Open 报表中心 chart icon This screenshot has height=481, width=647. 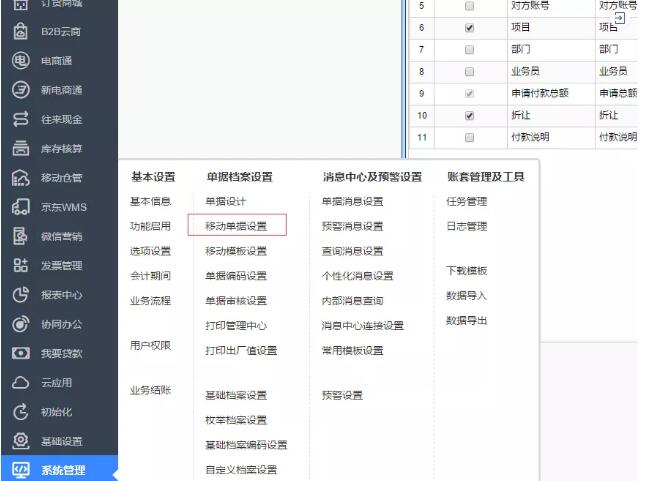[21, 295]
